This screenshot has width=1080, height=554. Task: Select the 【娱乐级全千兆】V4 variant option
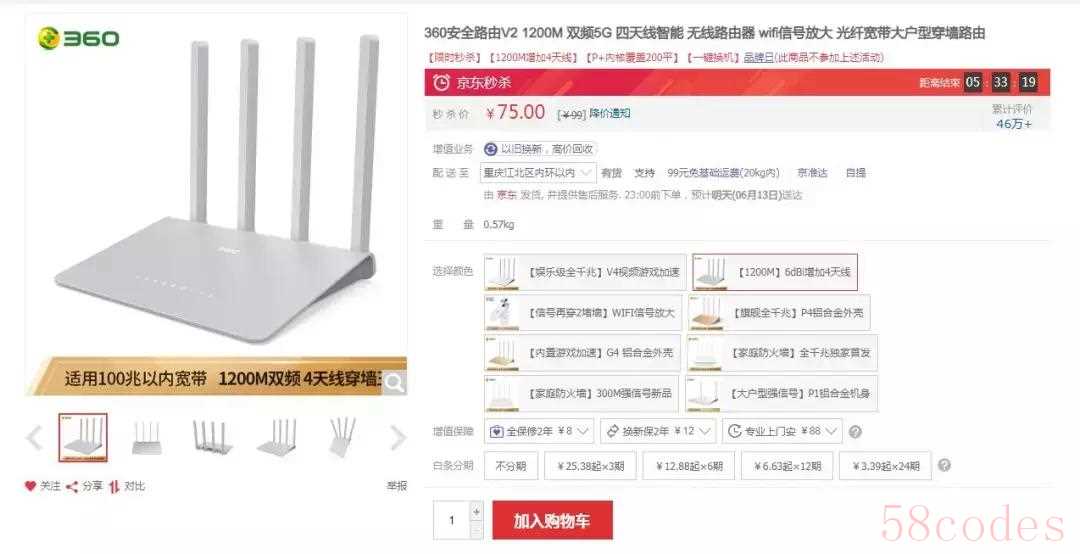click(585, 272)
